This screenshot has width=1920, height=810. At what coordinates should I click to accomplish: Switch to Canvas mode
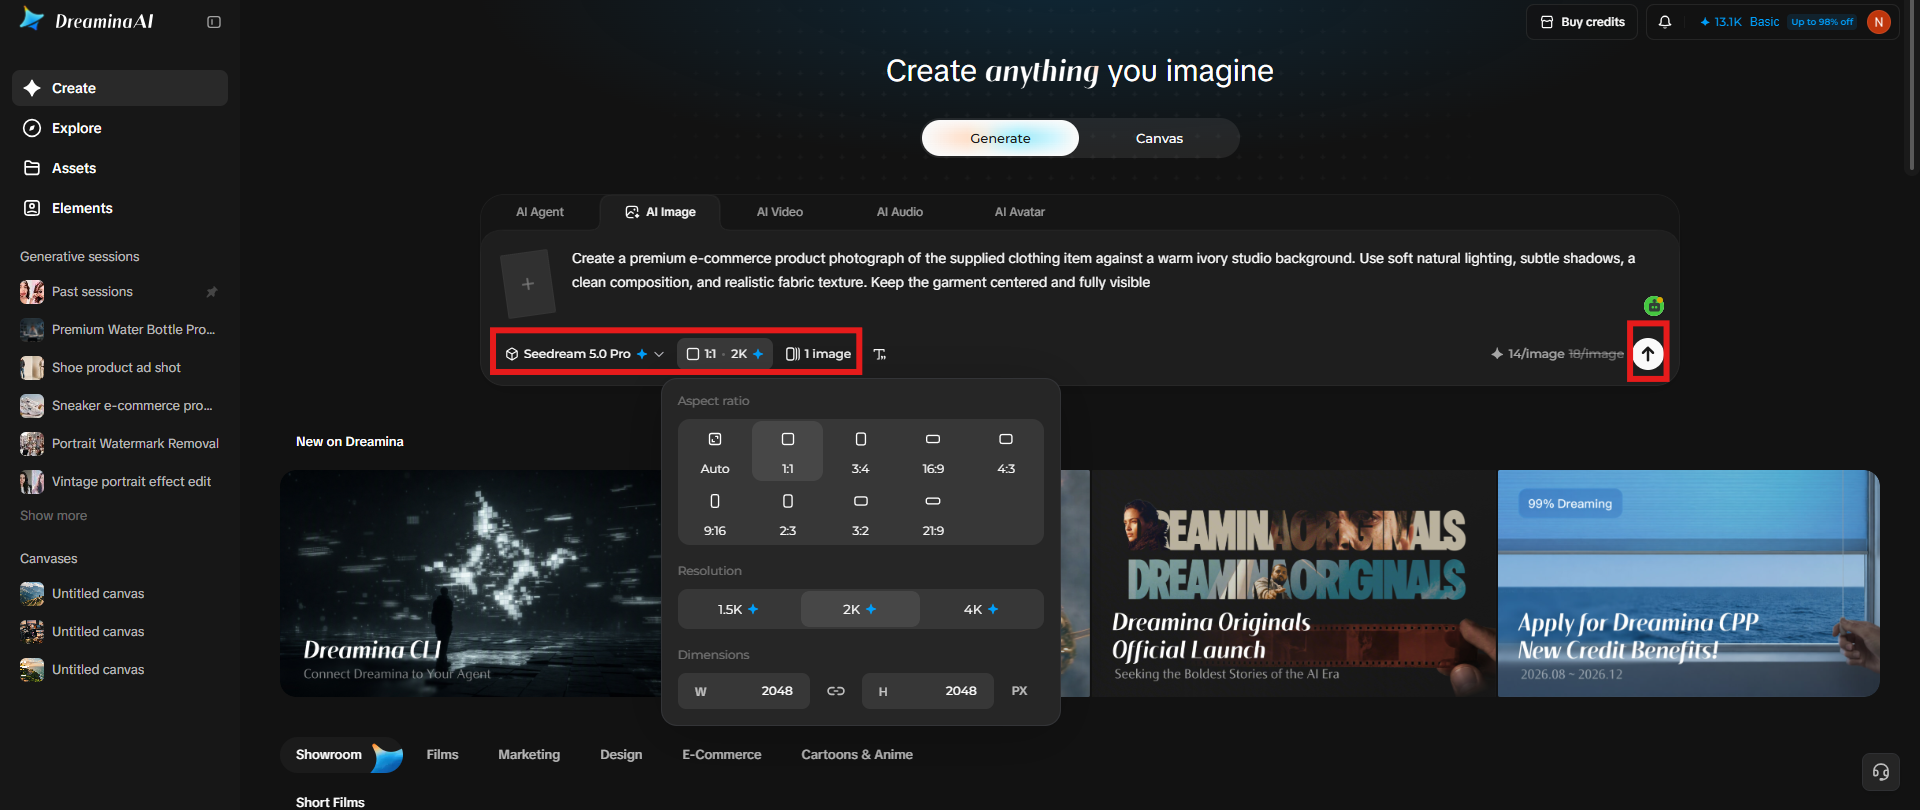point(1159,138)
